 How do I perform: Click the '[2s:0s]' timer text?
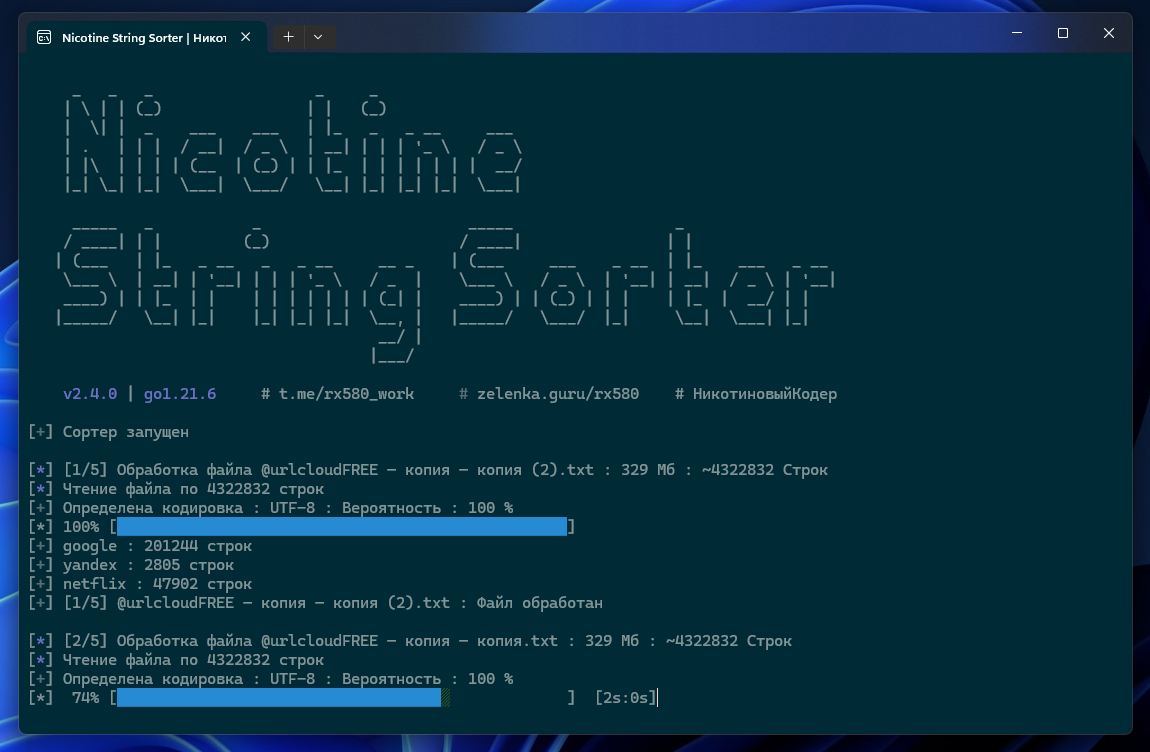[x=626, y=698]
